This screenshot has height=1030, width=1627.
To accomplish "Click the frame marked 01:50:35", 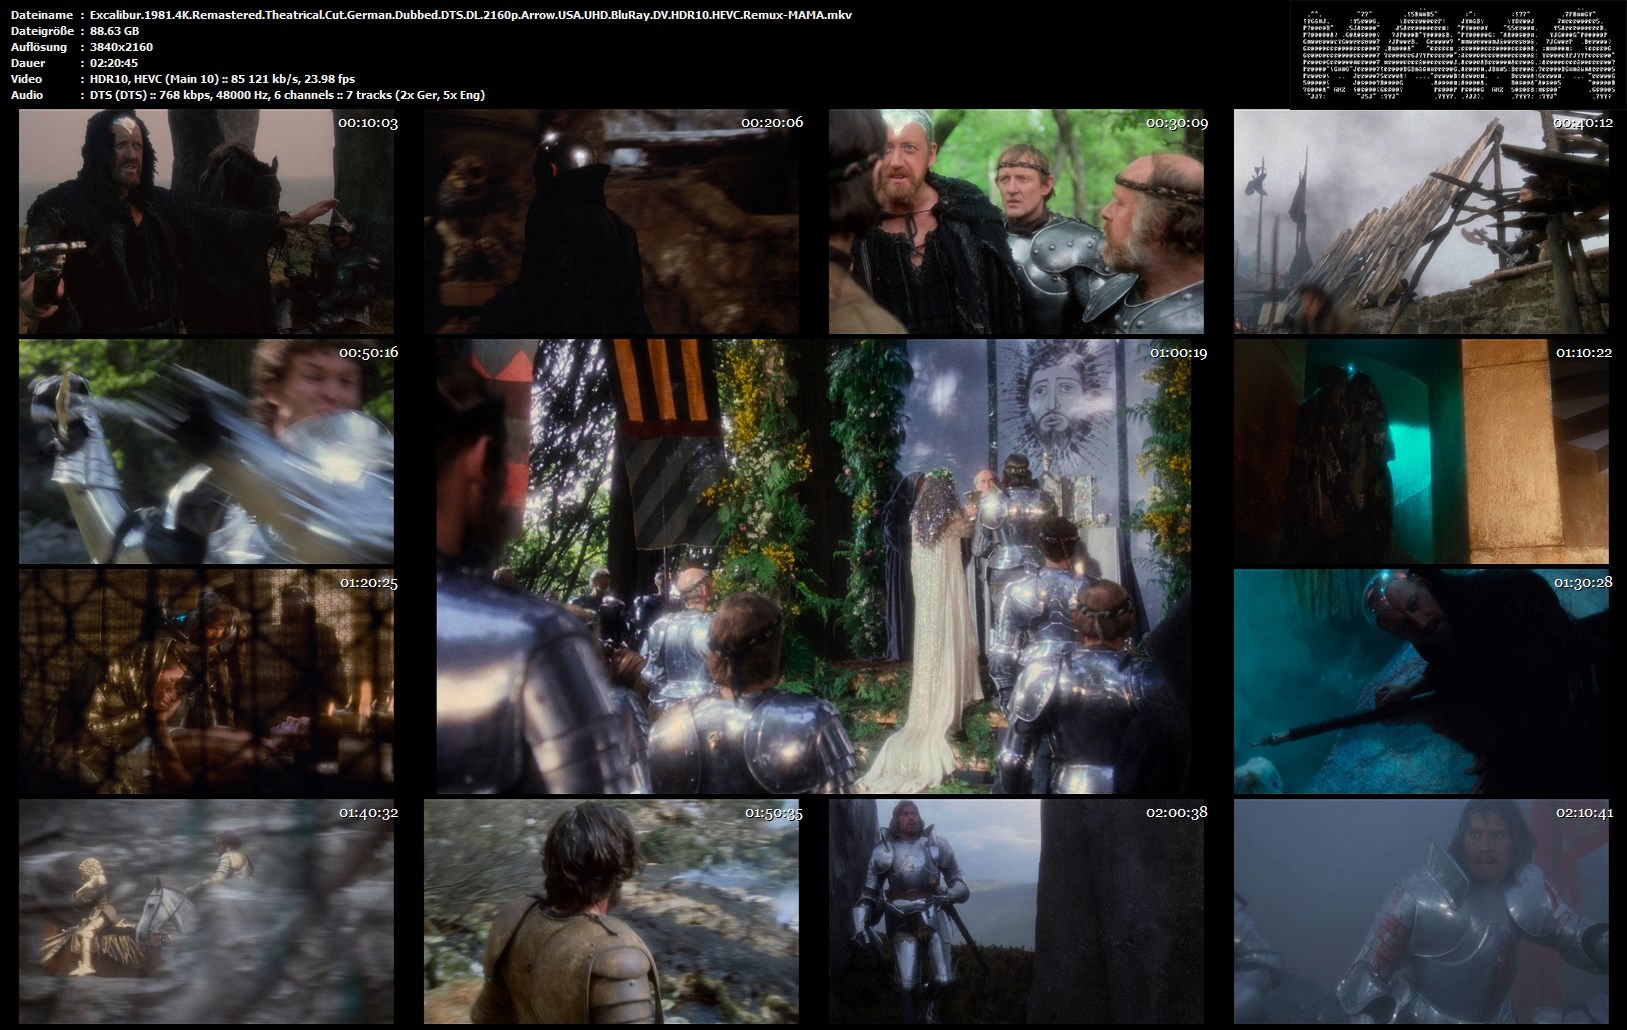I will click(612, 911).
